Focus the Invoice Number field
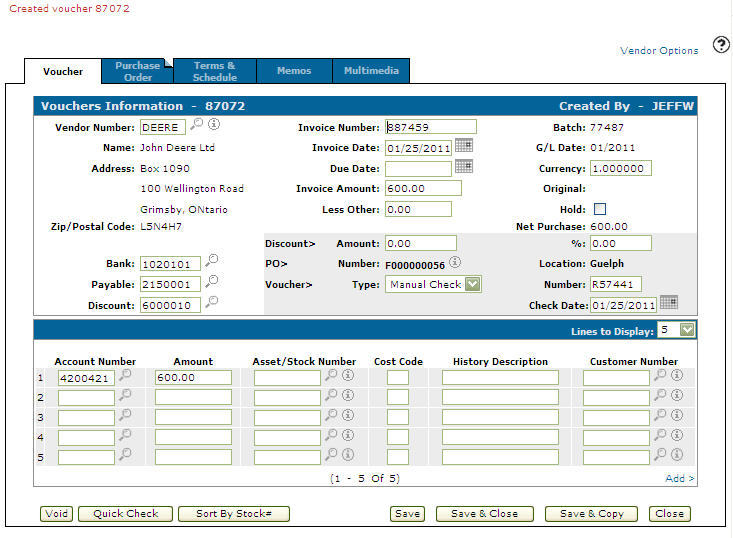Viewport: 733px width, 538px height. [431, 127]
